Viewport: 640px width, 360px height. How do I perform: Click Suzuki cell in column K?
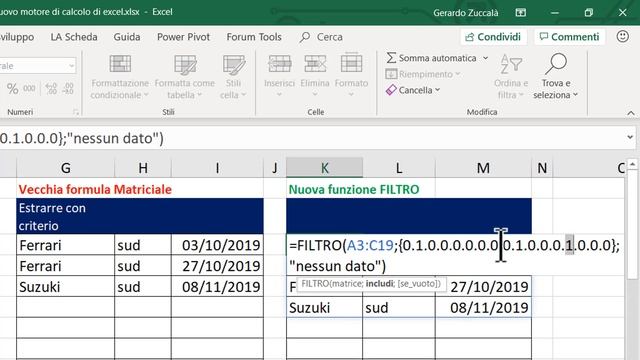324,307
